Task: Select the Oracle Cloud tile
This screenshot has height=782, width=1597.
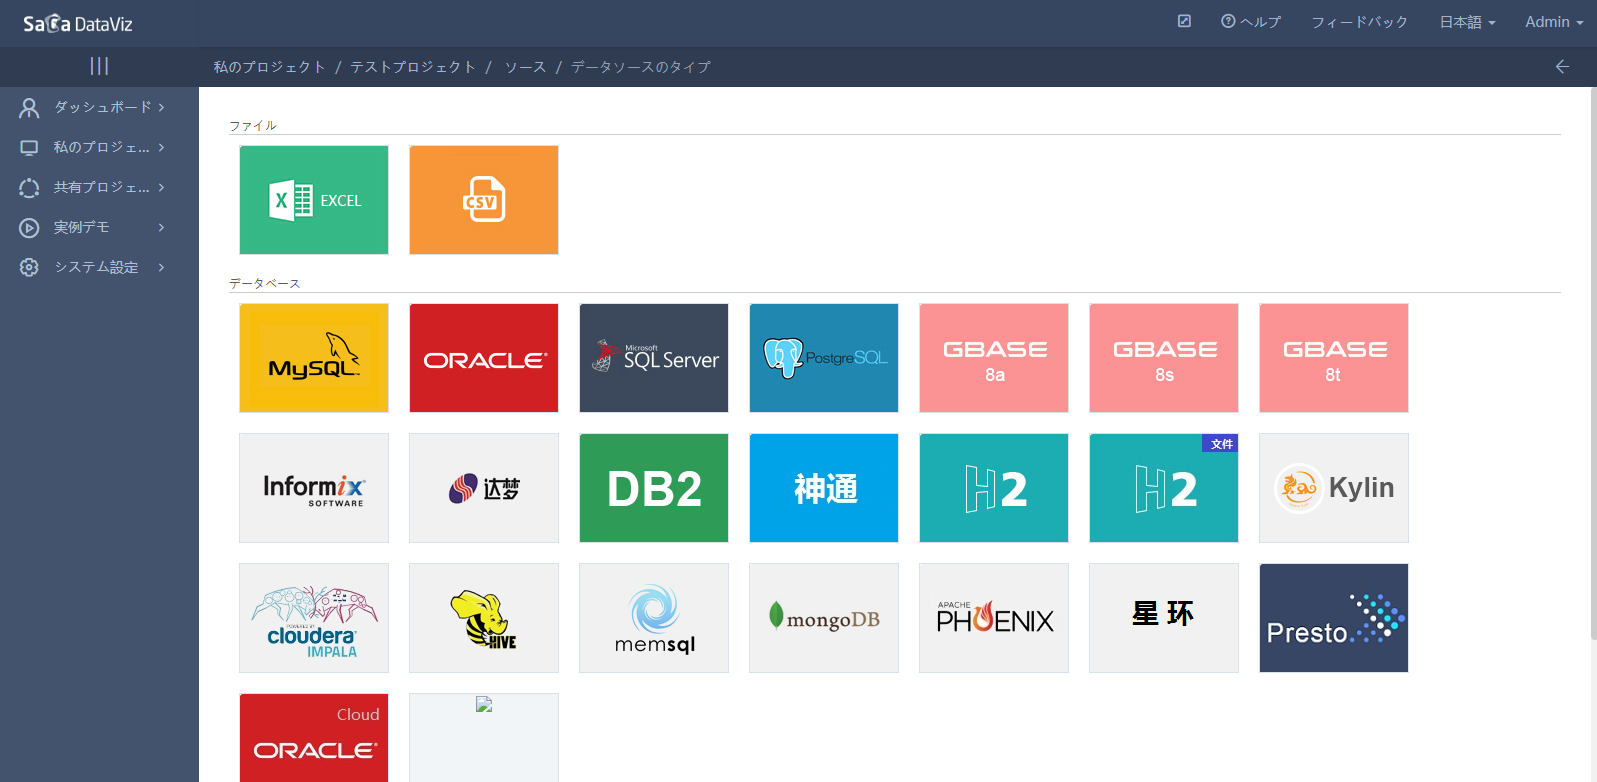Action: 314,738
